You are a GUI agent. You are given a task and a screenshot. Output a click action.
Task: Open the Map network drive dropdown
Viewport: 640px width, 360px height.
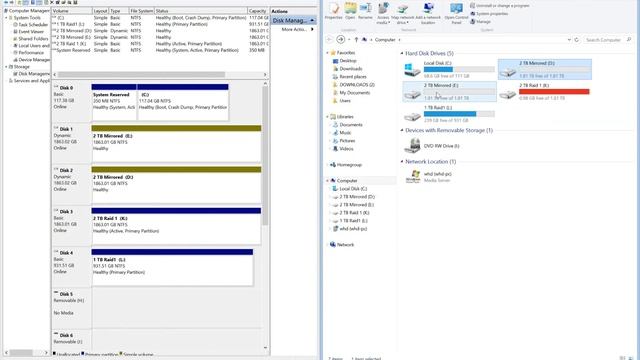click(402, 13)
